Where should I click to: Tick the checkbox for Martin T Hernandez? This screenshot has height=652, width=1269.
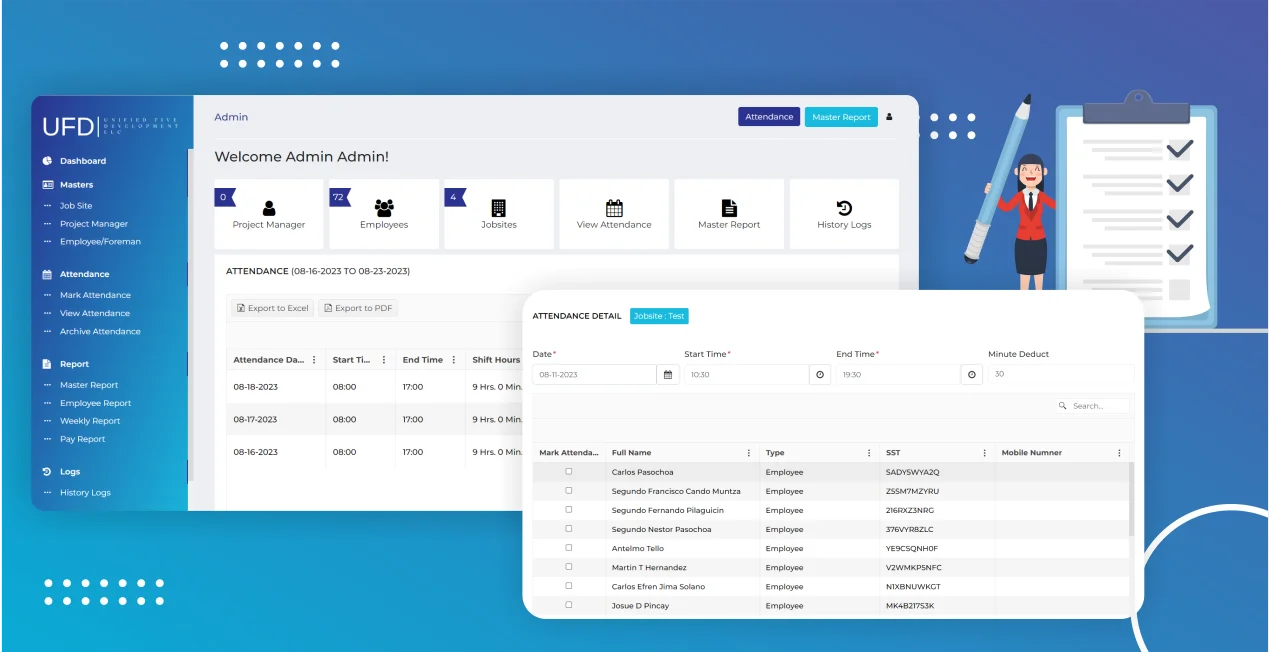[x=569, y=567]
